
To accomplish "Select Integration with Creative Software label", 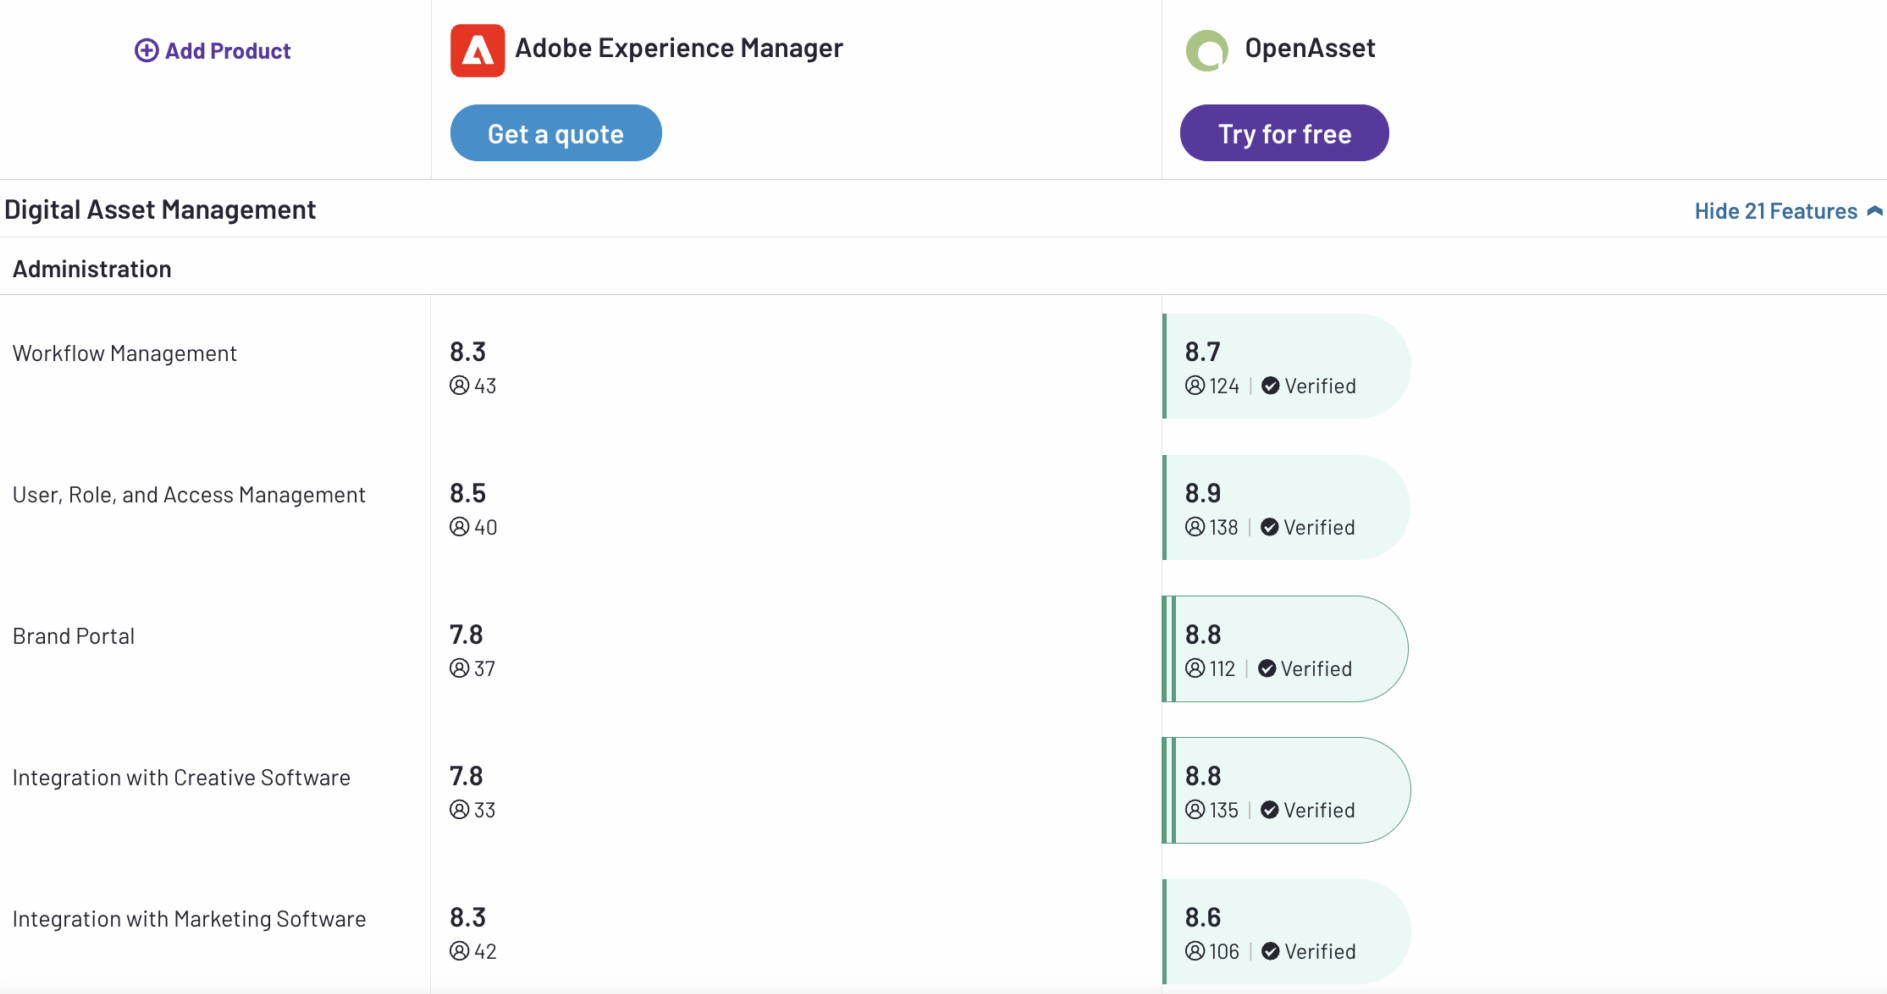I will [x=181, y=778].
